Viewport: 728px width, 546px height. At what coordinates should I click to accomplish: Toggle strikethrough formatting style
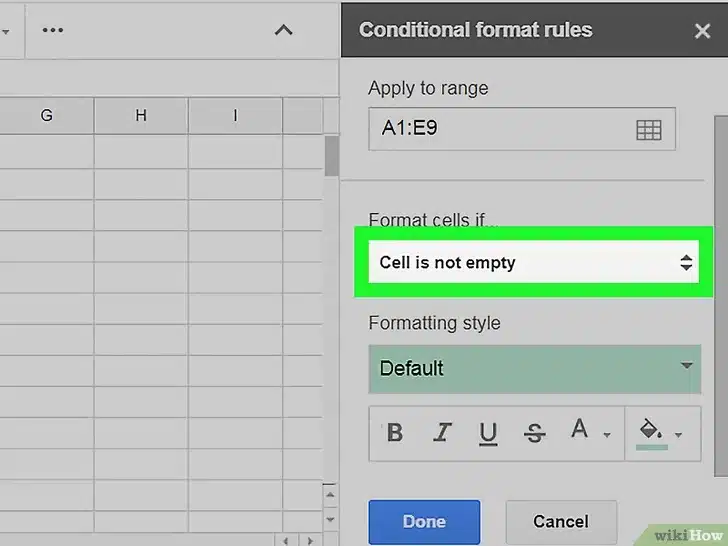point(534,433)
